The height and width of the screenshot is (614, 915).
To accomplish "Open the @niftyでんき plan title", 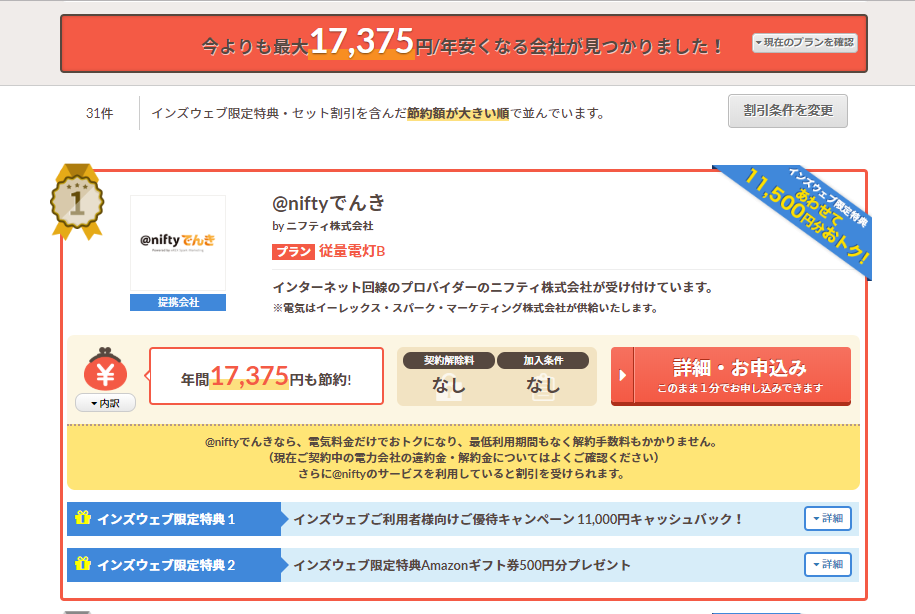I will click(329, 203).
